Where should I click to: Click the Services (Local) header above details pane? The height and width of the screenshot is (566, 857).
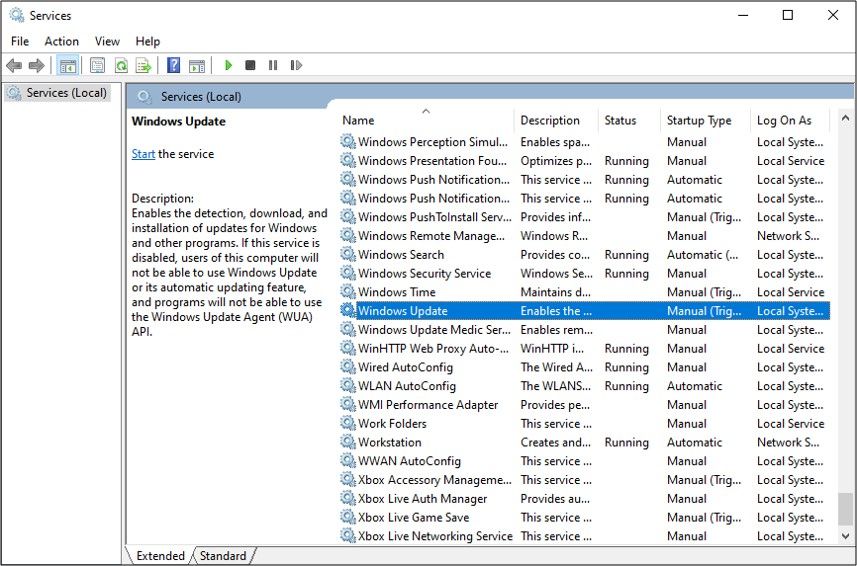point(201,97)
